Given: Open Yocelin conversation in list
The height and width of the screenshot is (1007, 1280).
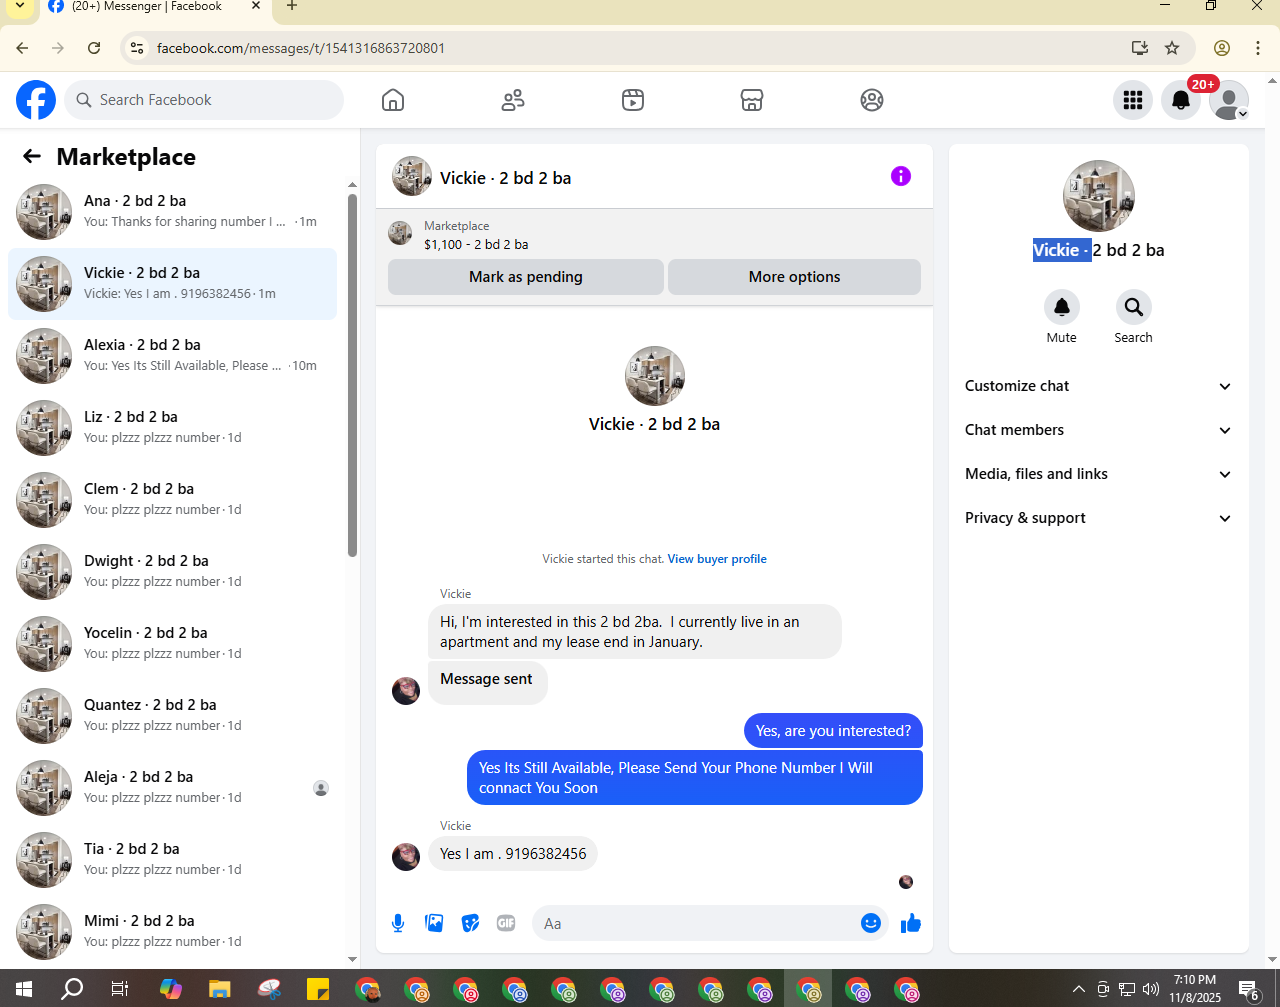Looking at the screenshot, I should (x=172, y=644).
